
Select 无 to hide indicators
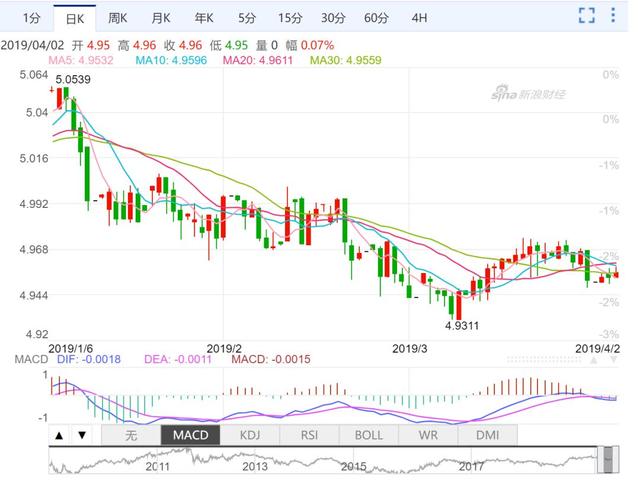tap(131, 435)
